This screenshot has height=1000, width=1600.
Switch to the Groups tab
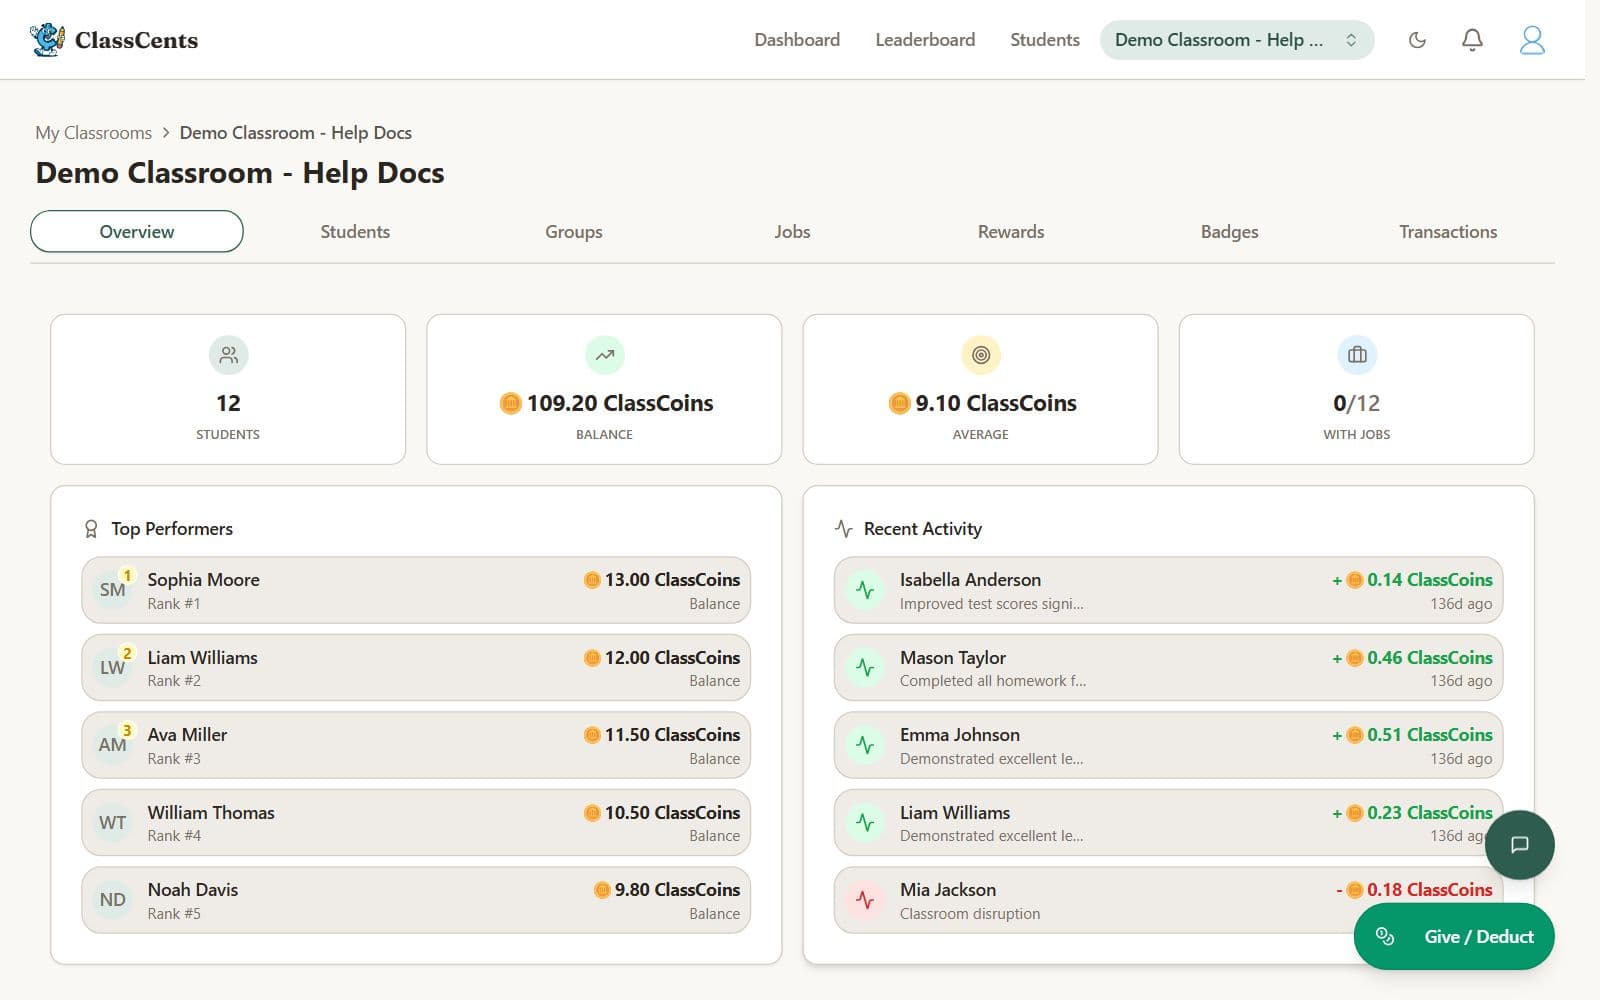tap(574, 231)
